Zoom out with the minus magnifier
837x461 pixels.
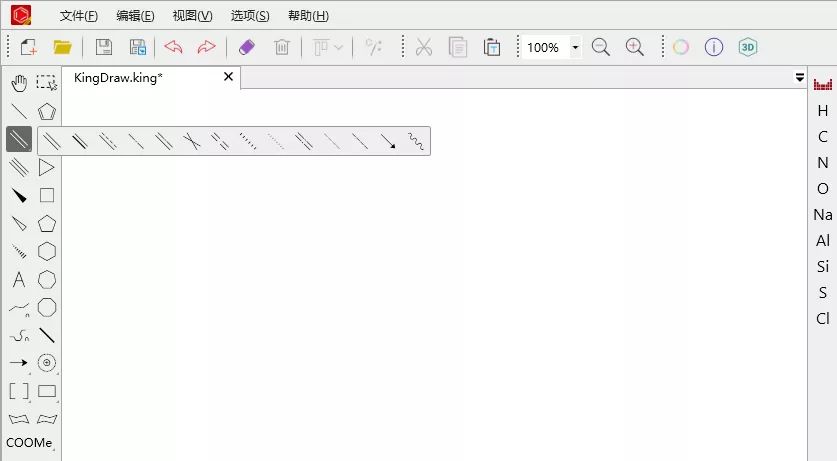(601, 47)
